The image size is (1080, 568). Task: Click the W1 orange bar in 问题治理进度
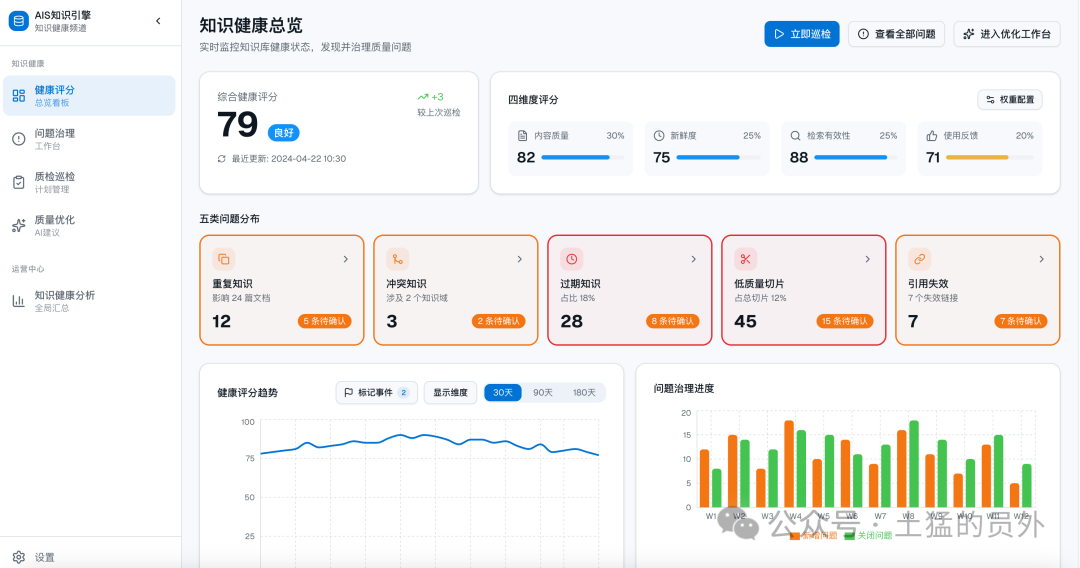point(705,478)
